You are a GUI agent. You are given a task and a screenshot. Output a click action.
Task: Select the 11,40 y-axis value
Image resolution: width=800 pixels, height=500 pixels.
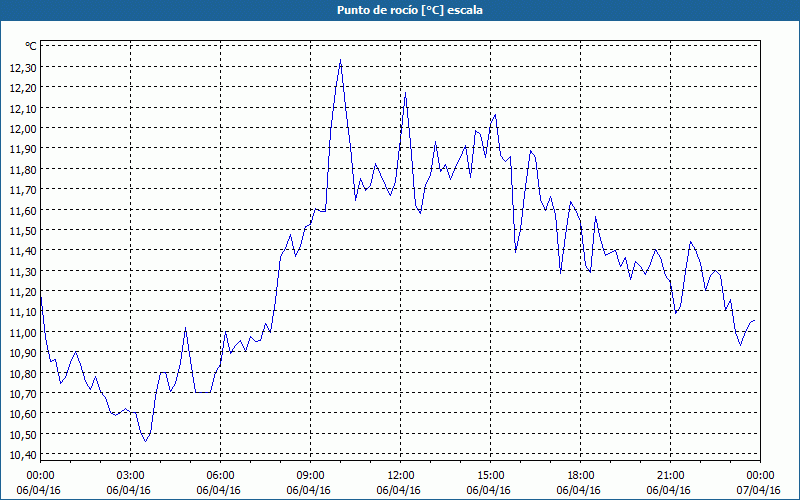[x=23, y=251]
